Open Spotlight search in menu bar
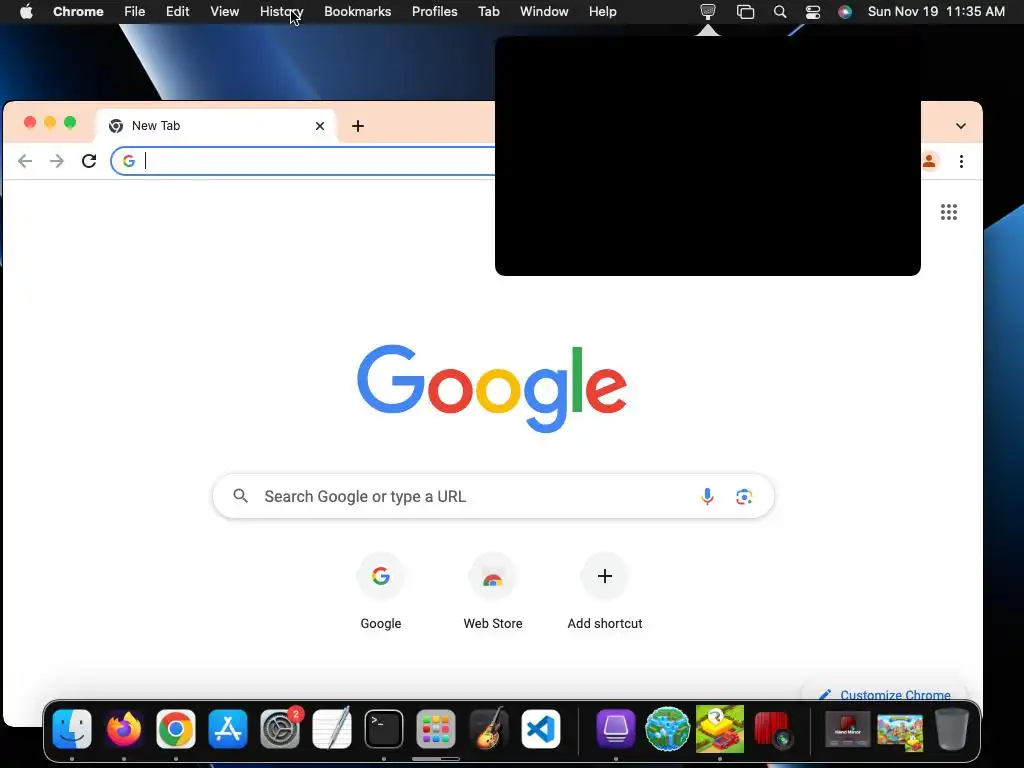 pyautogui.click(x=780, y=12)
